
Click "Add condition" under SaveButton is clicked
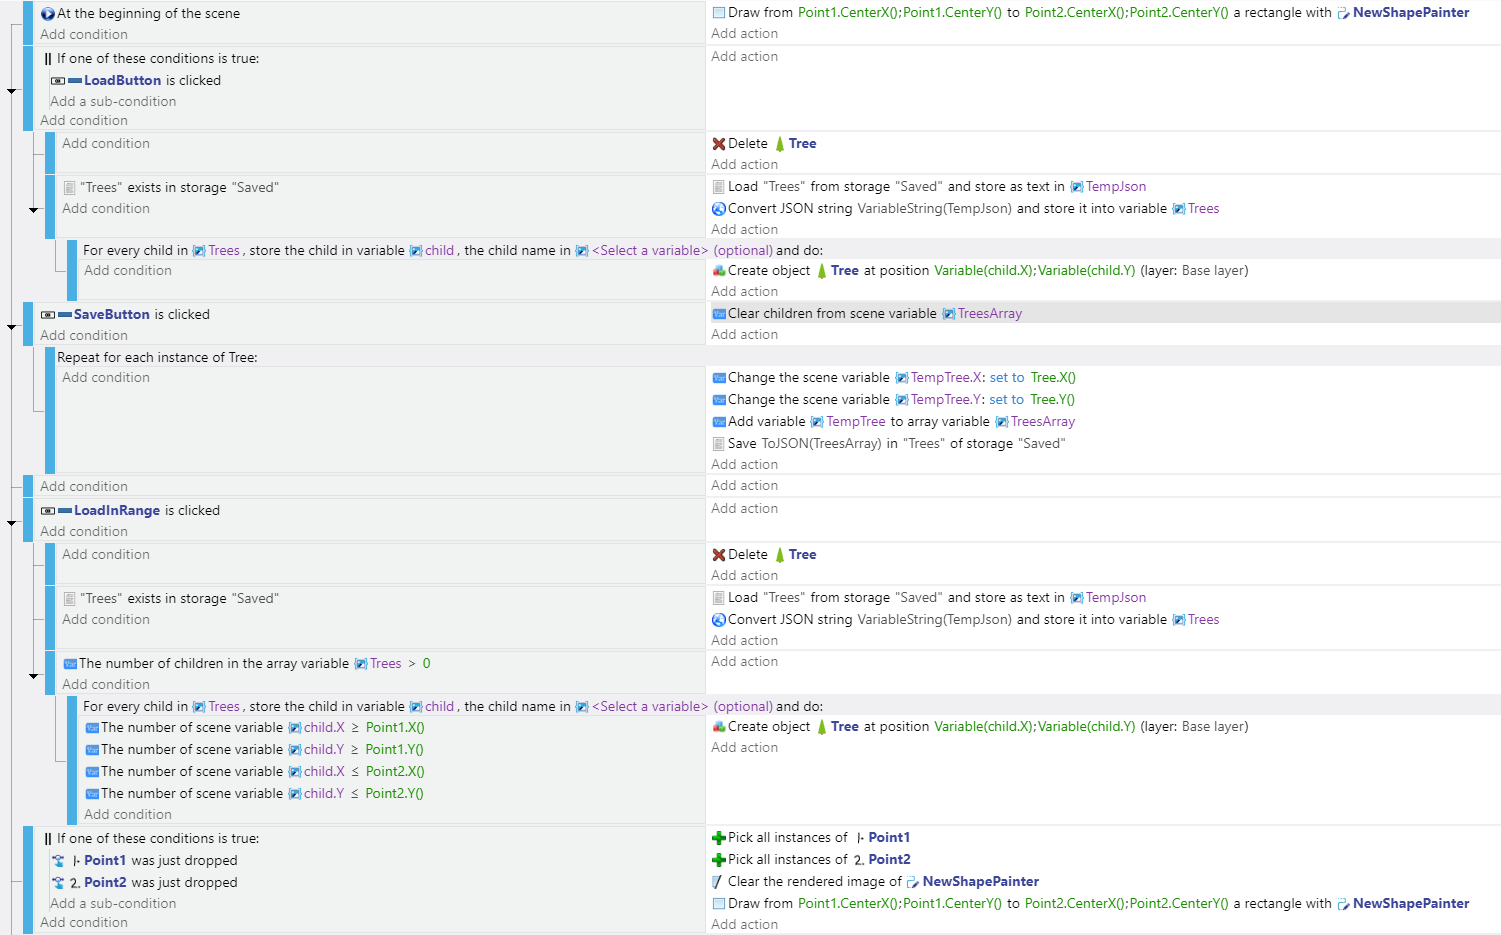(x=84, y=335)
